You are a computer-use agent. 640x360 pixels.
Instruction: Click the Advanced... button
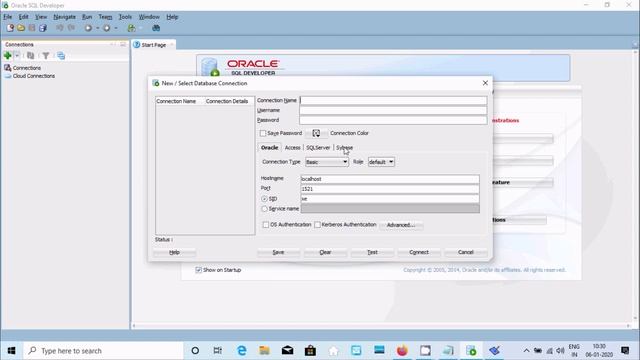click(x=401, y=225)
